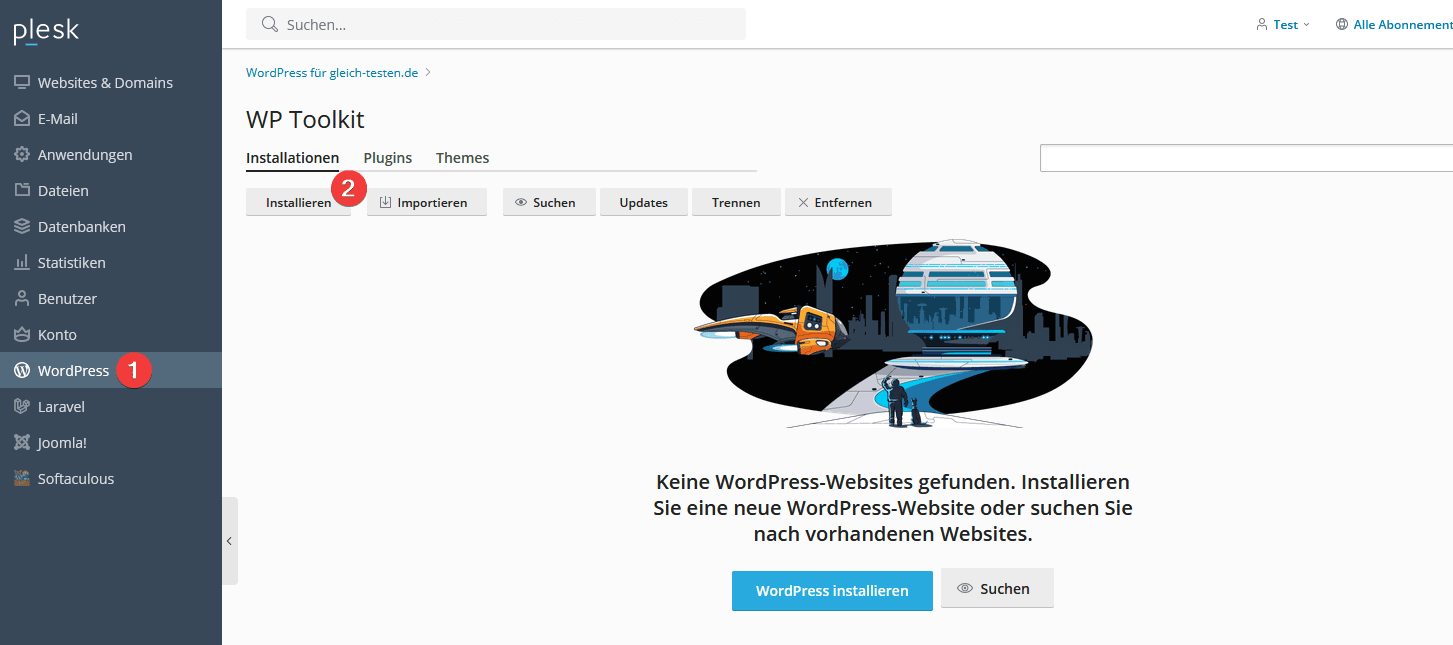
Task: Switch to the Plugins tab
Action: (x=387, y=158)
